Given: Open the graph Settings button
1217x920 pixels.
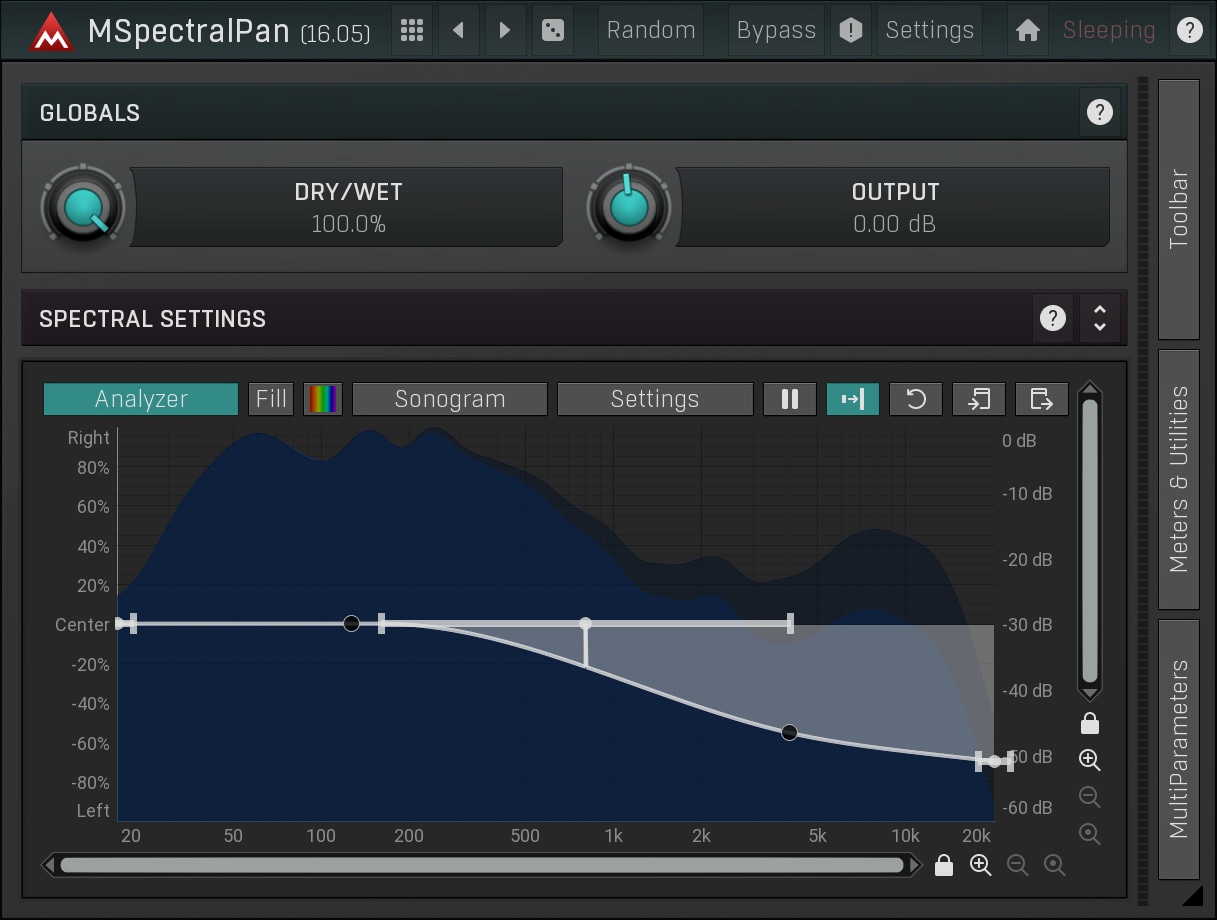Looking at the screenshot, I should [655, 399].
